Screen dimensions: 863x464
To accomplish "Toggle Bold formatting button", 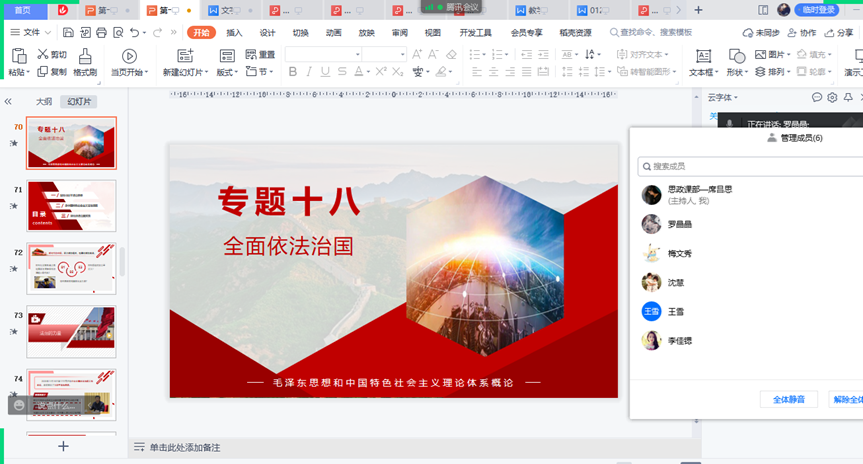I will (292, 72).
